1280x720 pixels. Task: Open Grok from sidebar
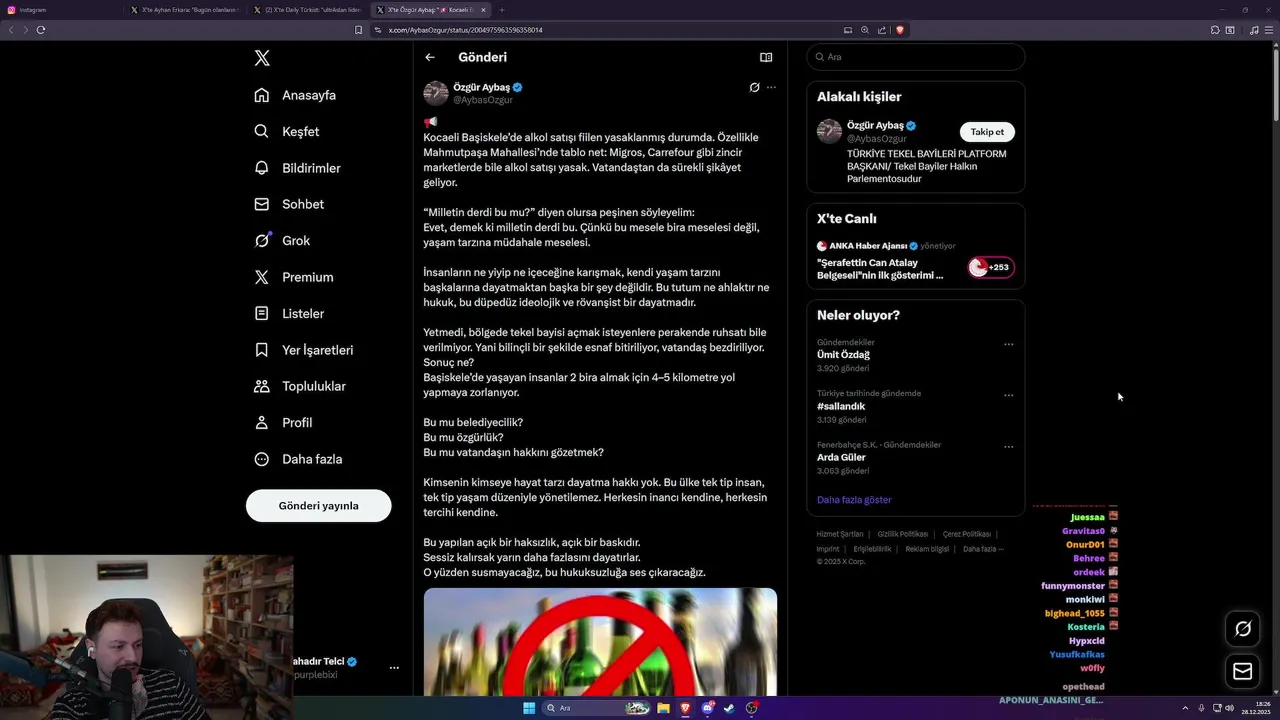click(x=282, y=241)
